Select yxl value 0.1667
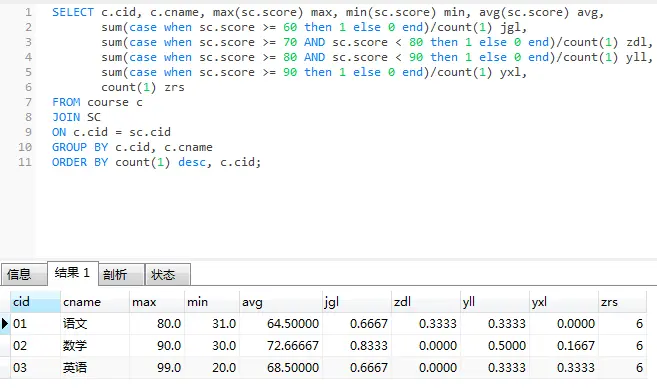 click(x=564, y=346)
